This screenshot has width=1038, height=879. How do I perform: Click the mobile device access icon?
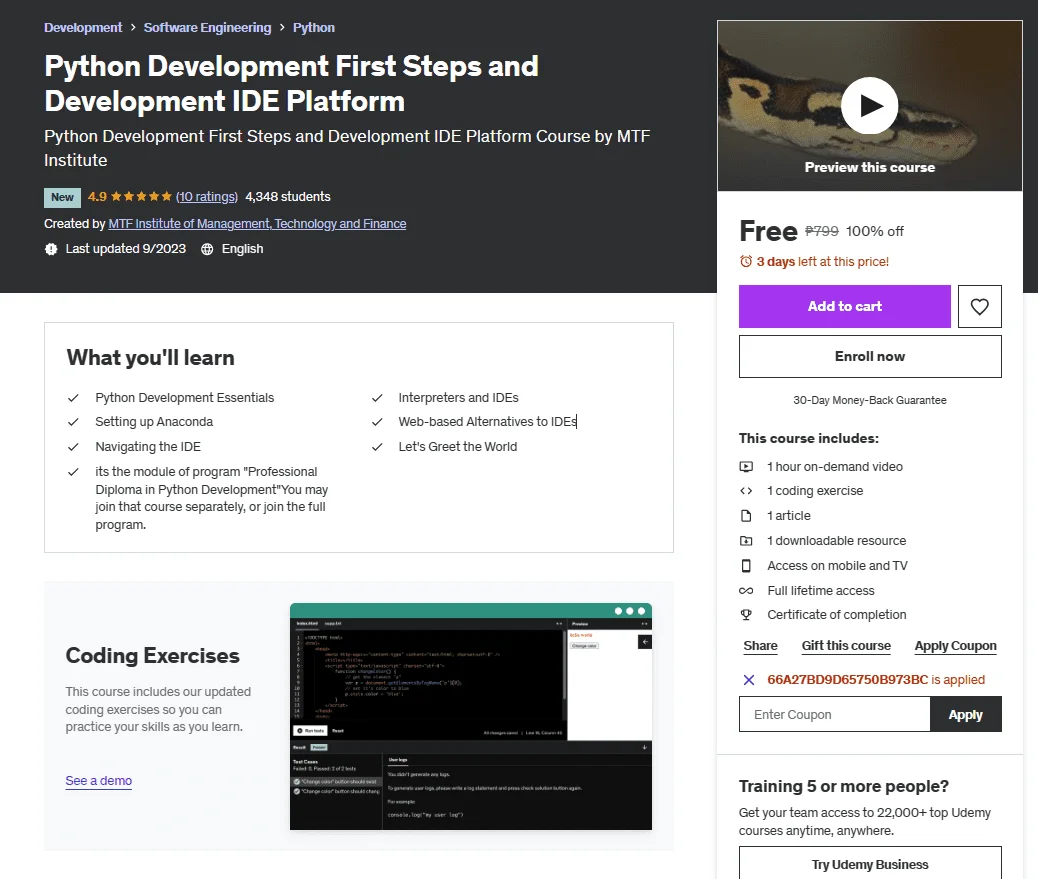(746, 566)
